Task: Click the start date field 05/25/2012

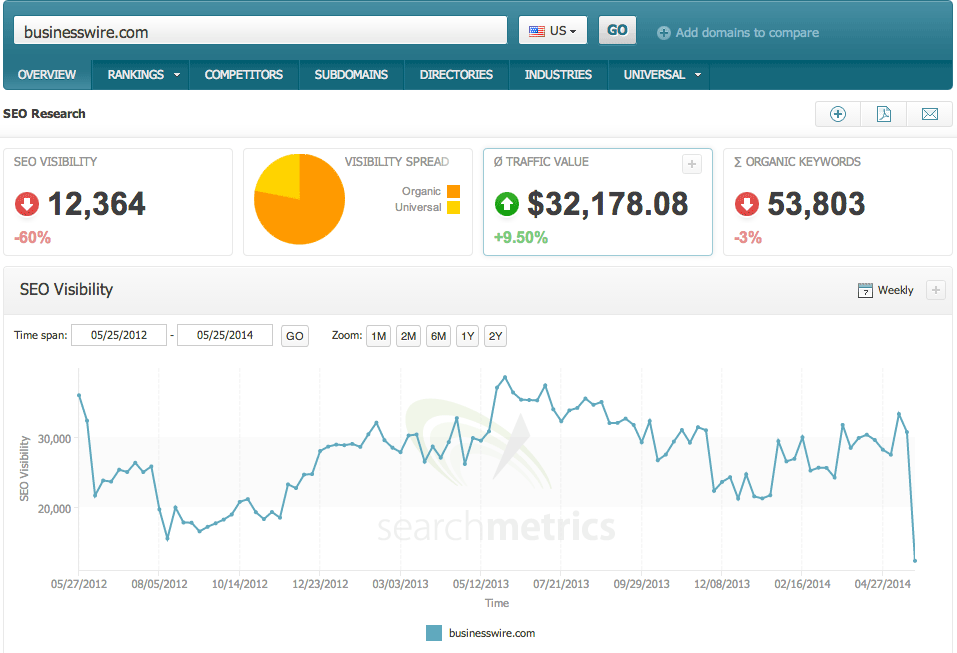Action: click(119, 335)
